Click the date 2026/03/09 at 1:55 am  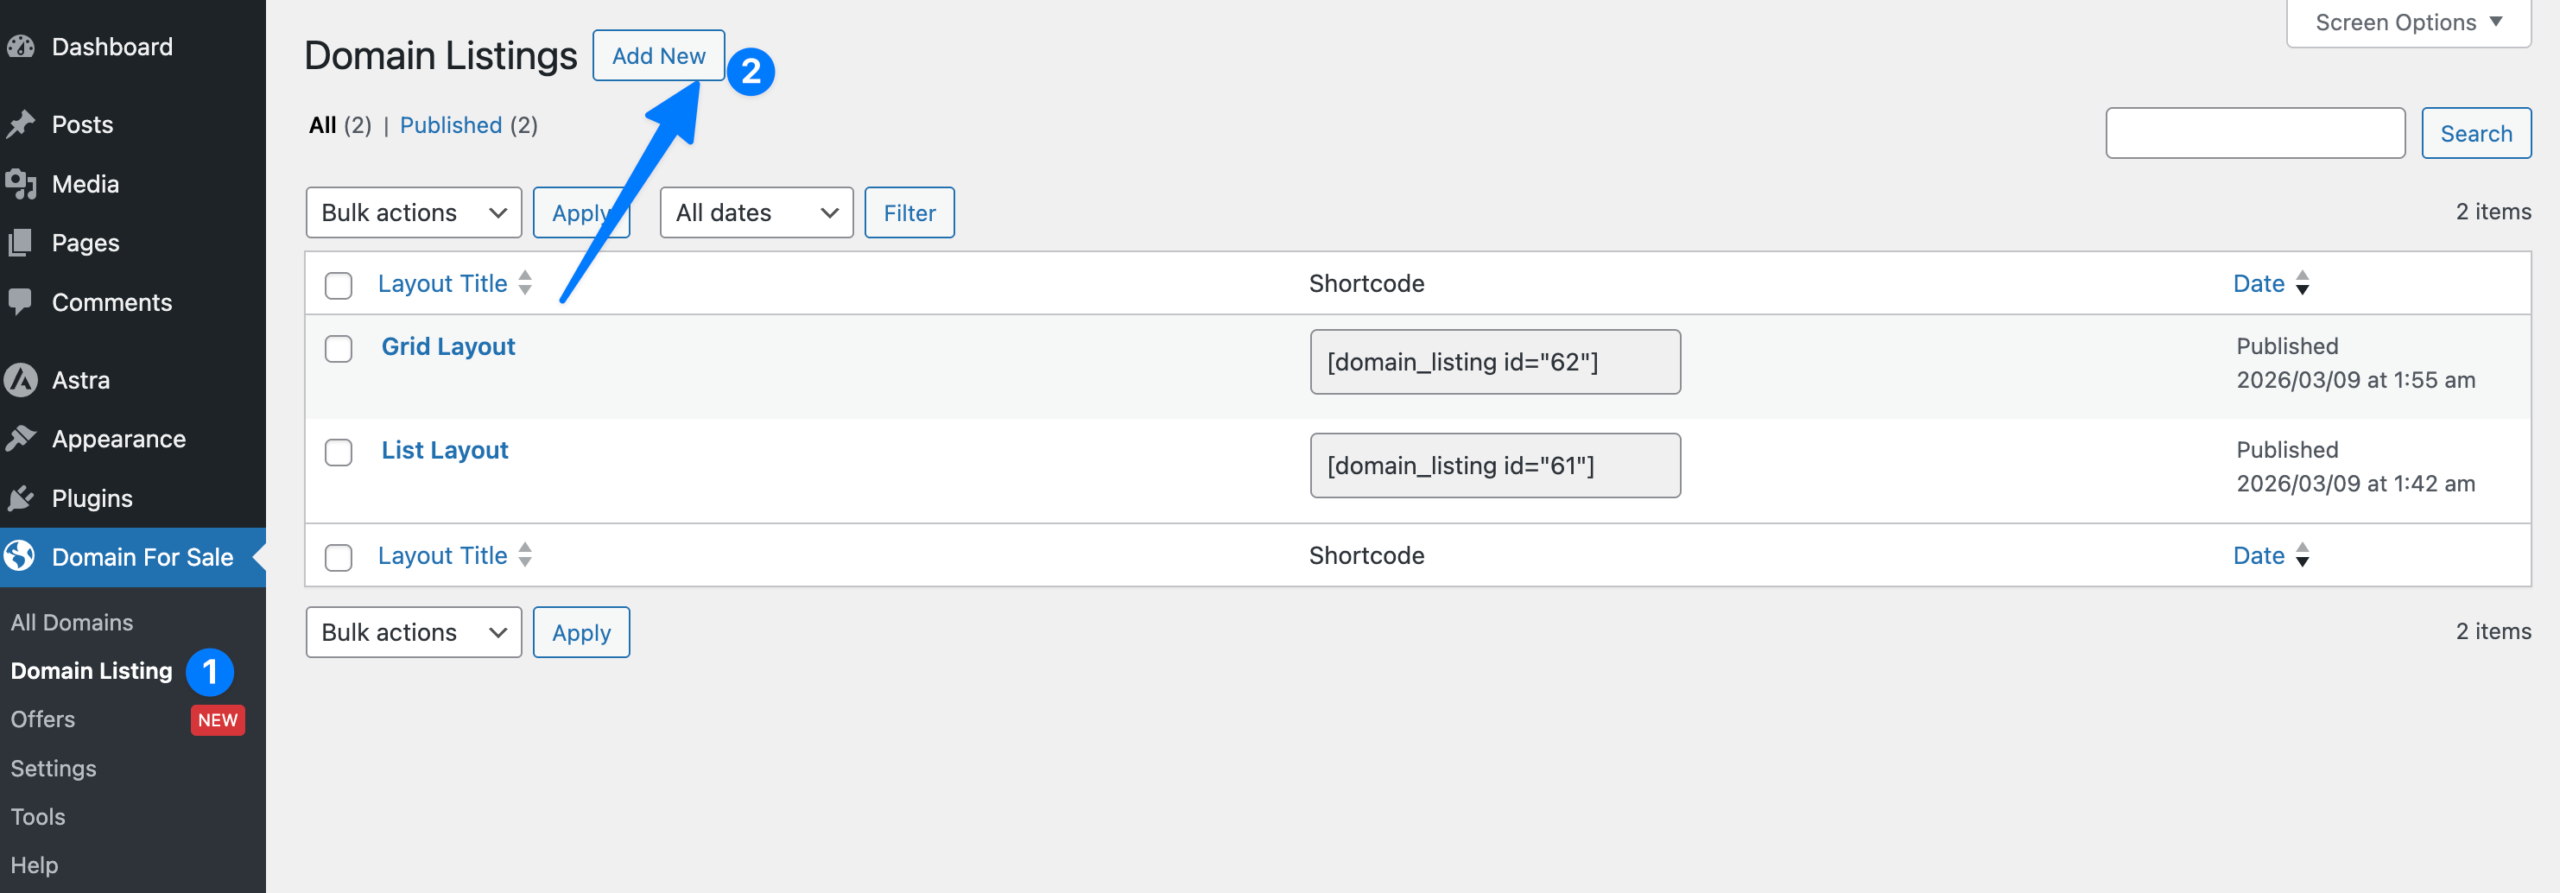point(2356,380)
